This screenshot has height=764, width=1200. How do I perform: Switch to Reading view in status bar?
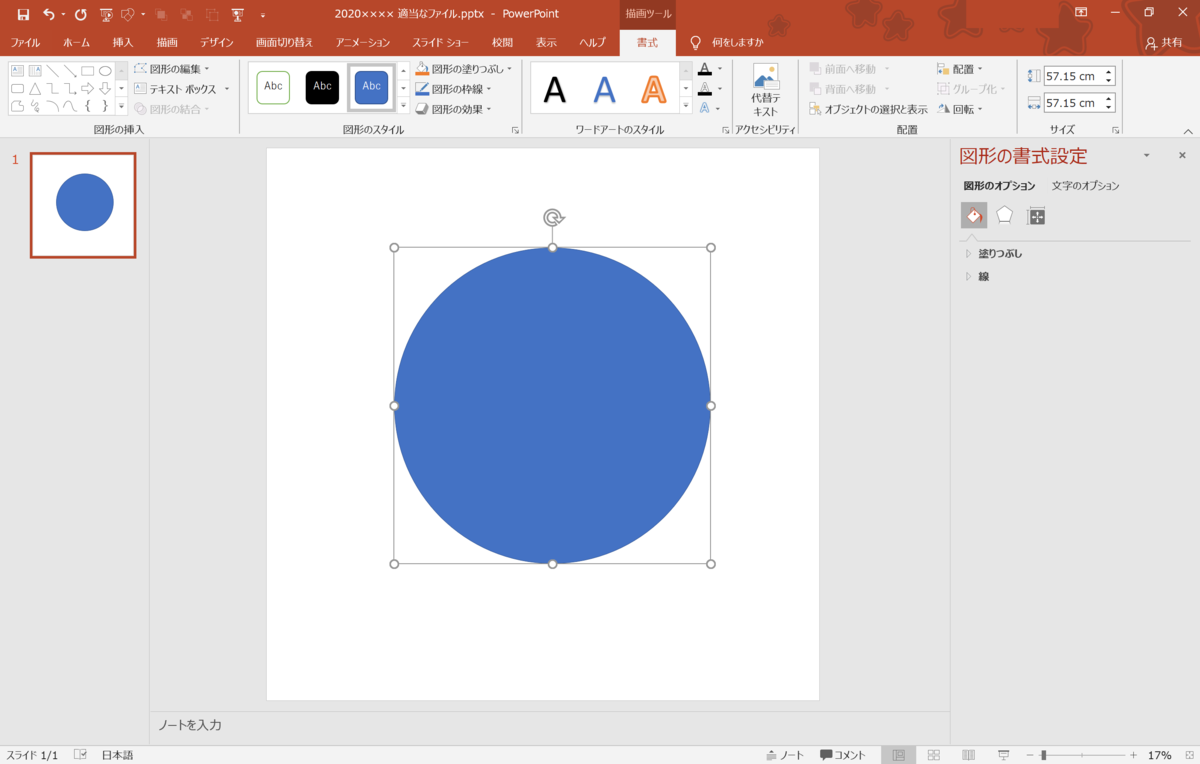pyautogui.click(x=968, y=755)
